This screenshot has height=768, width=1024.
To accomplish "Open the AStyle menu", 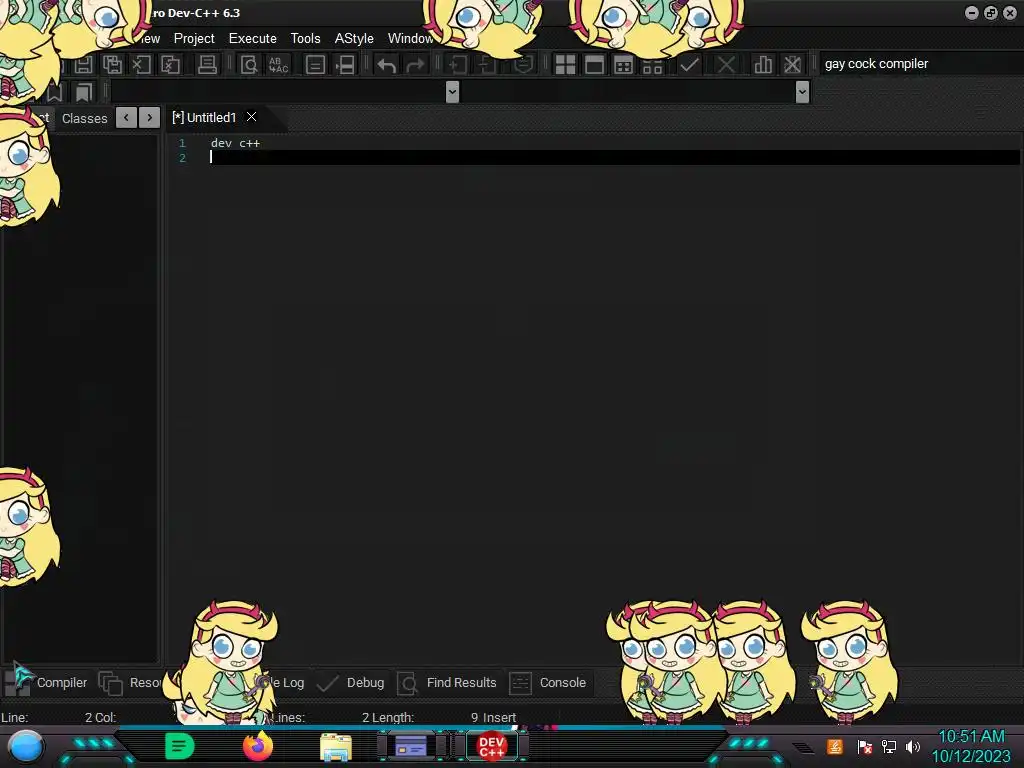I will (354, 39).
